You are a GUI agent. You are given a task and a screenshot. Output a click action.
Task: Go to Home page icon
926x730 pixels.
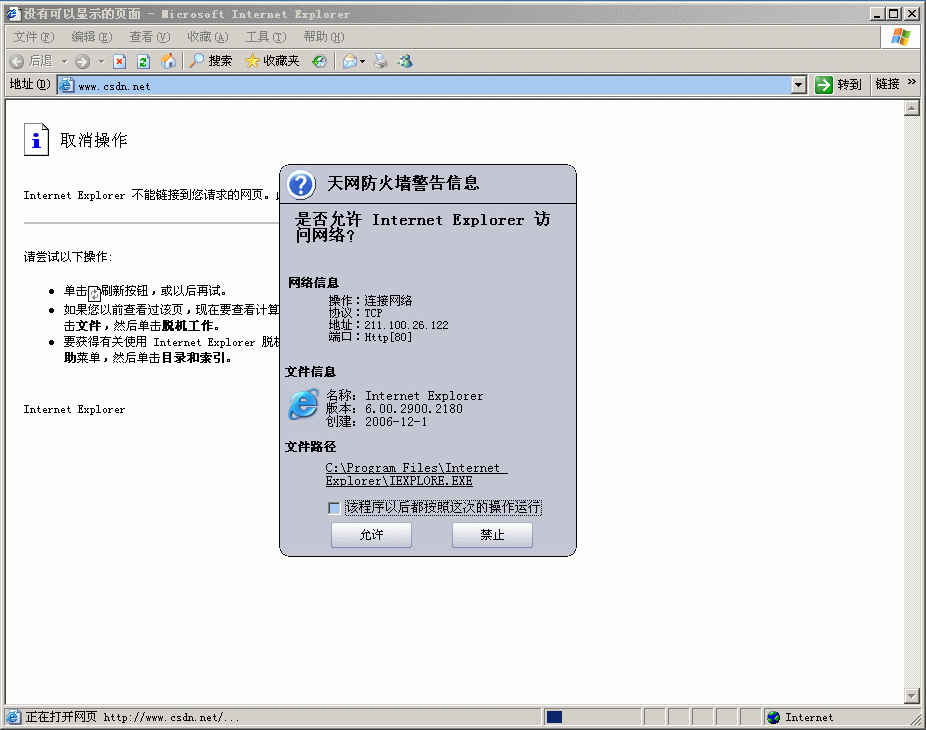pyautogui.click(x=168, y=61)
